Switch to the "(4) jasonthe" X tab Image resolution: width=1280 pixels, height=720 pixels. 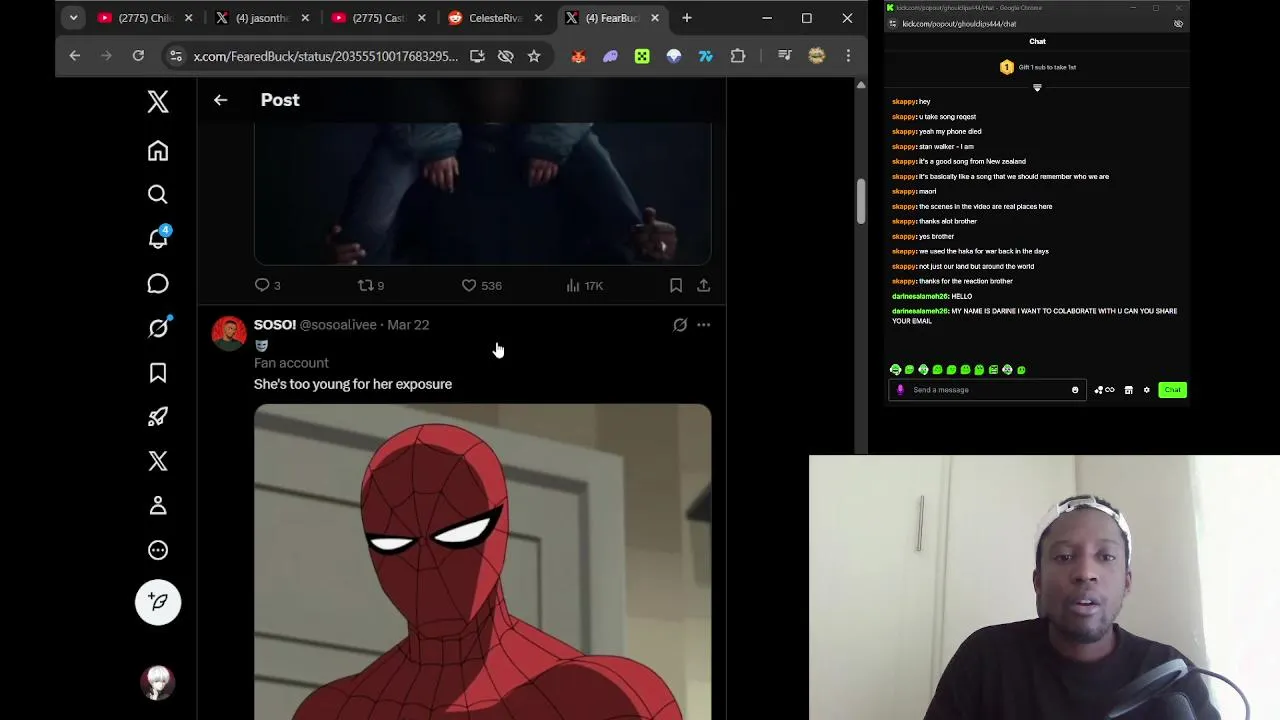[x=263, y=18]
